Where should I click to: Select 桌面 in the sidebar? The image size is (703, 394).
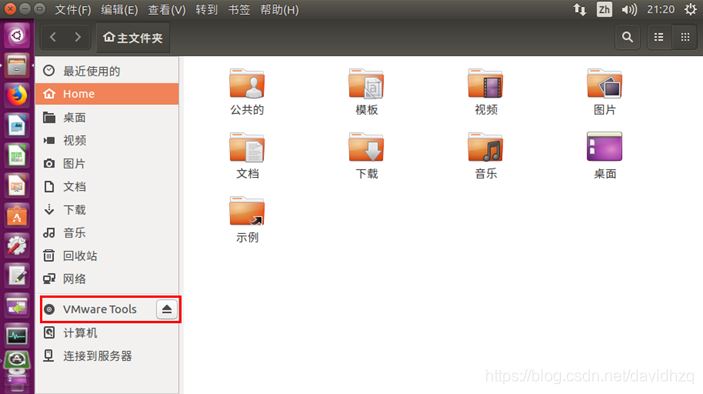pyautogui.click(x=107, y=117)
